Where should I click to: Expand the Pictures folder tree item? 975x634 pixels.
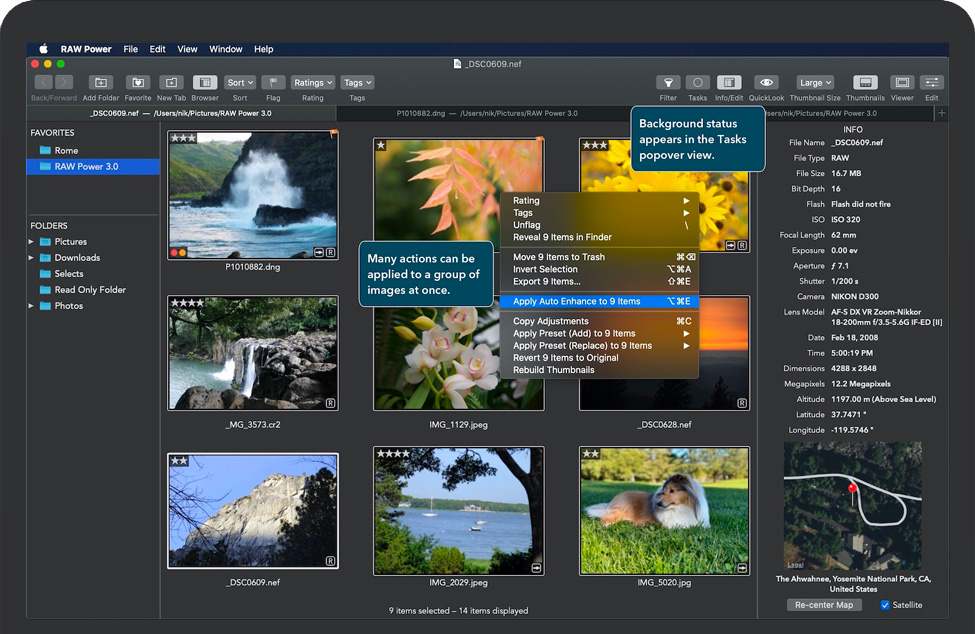[33, 242]
